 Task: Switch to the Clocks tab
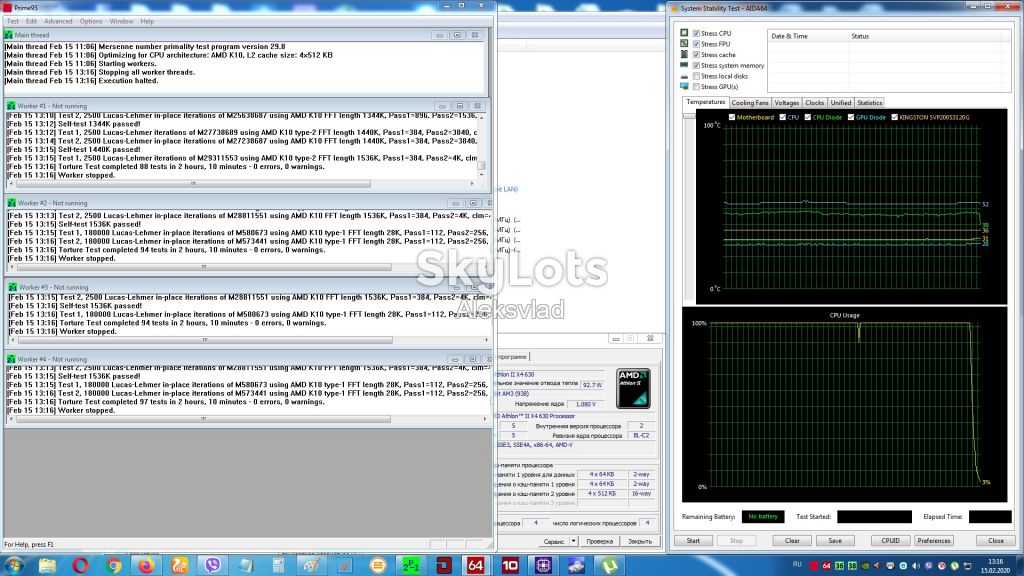814,103
